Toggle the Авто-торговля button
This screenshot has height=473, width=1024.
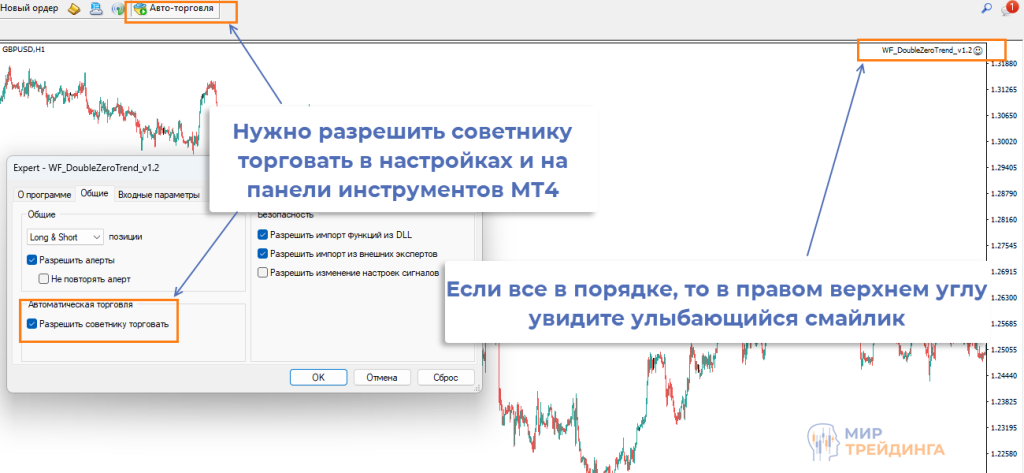pos(174,9)
